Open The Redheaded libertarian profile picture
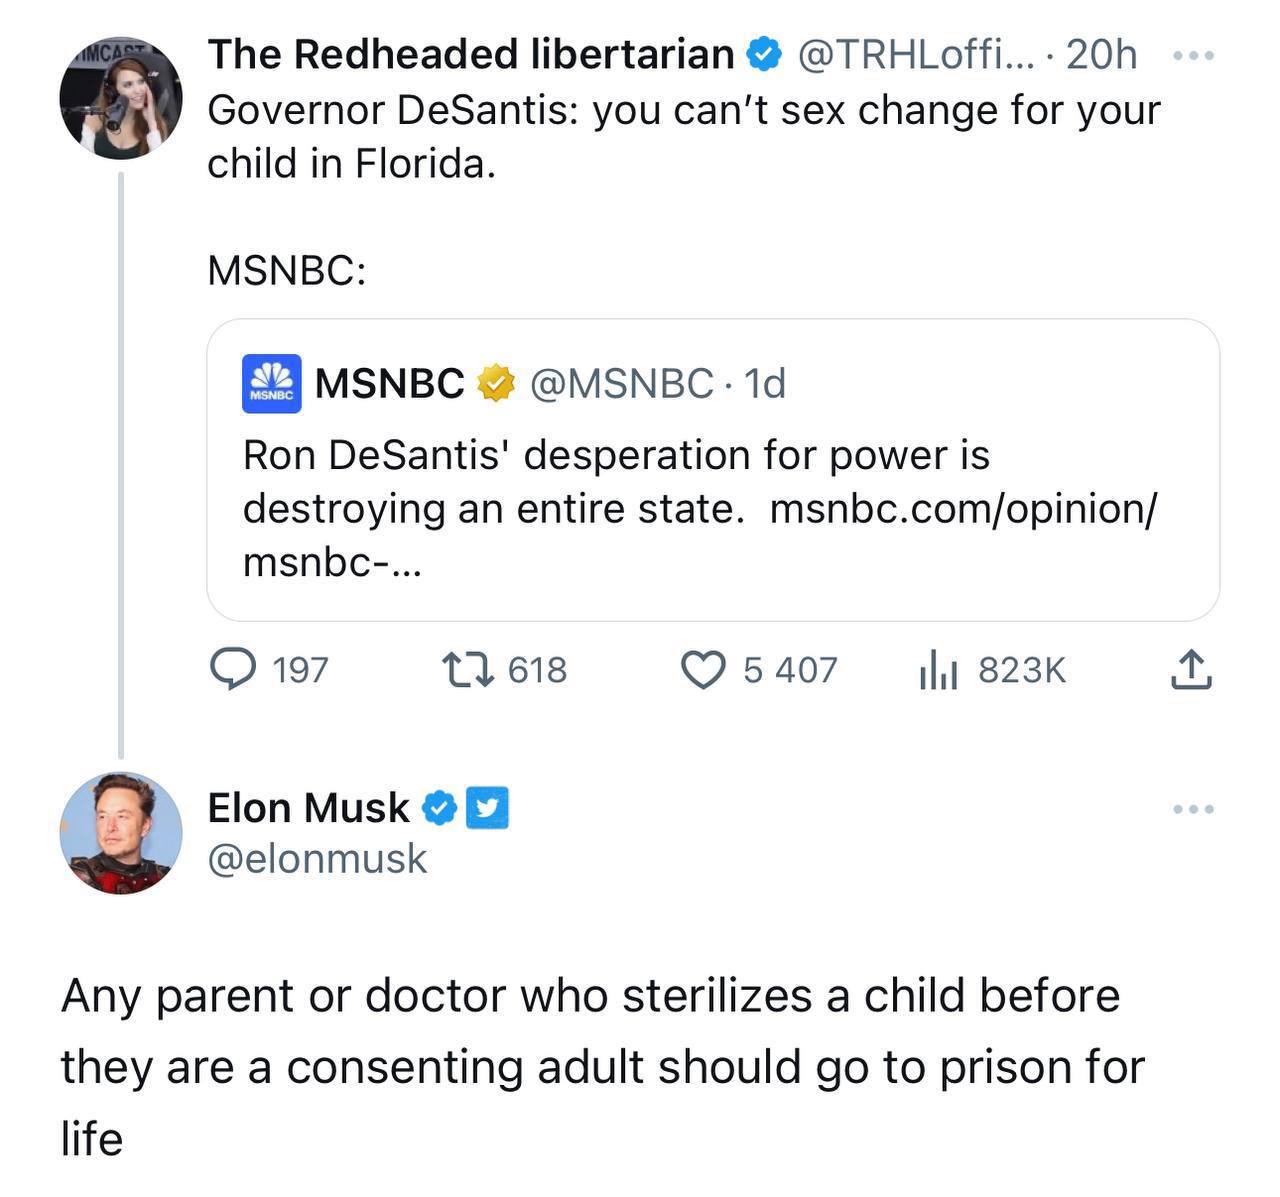The height and width of the screenshot is (1197, 1280). (x=121, y=99)
